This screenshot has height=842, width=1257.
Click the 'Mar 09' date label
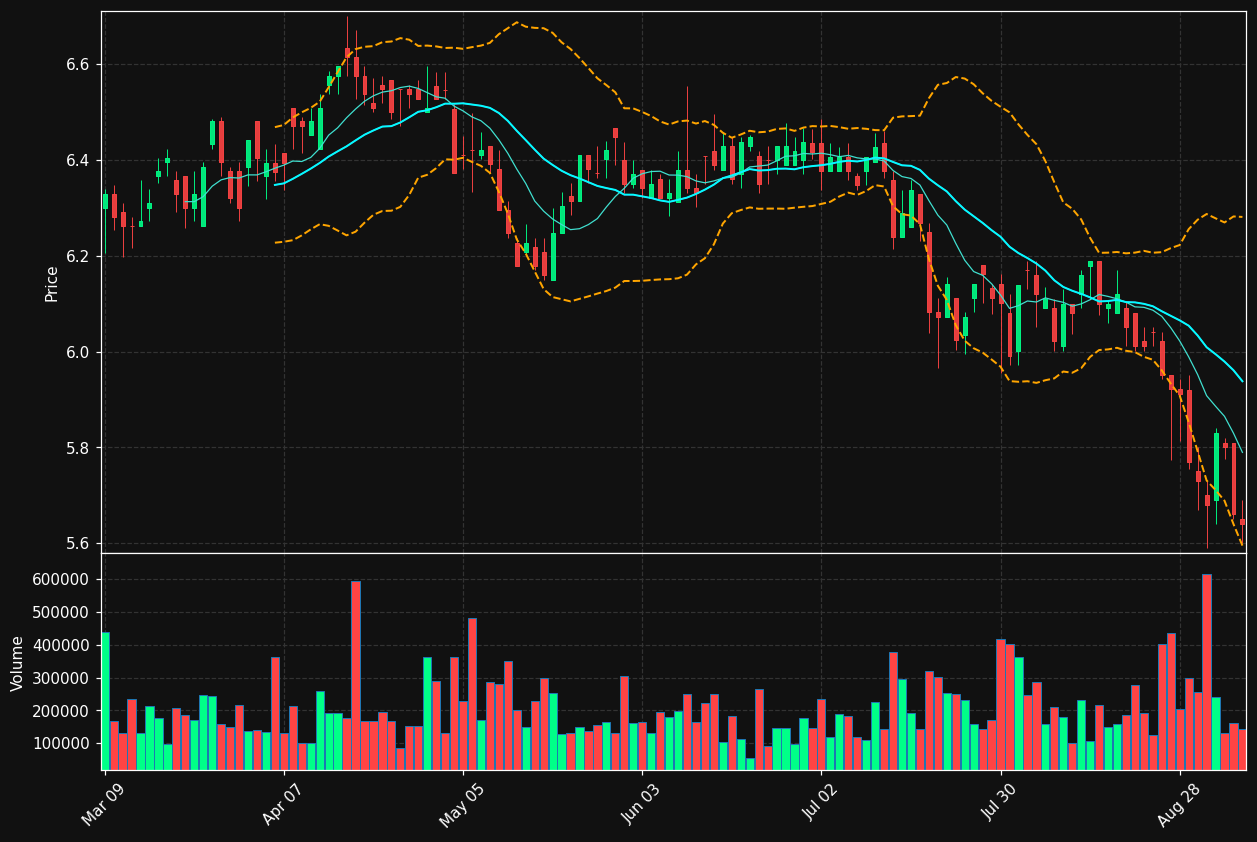(104, 804)
